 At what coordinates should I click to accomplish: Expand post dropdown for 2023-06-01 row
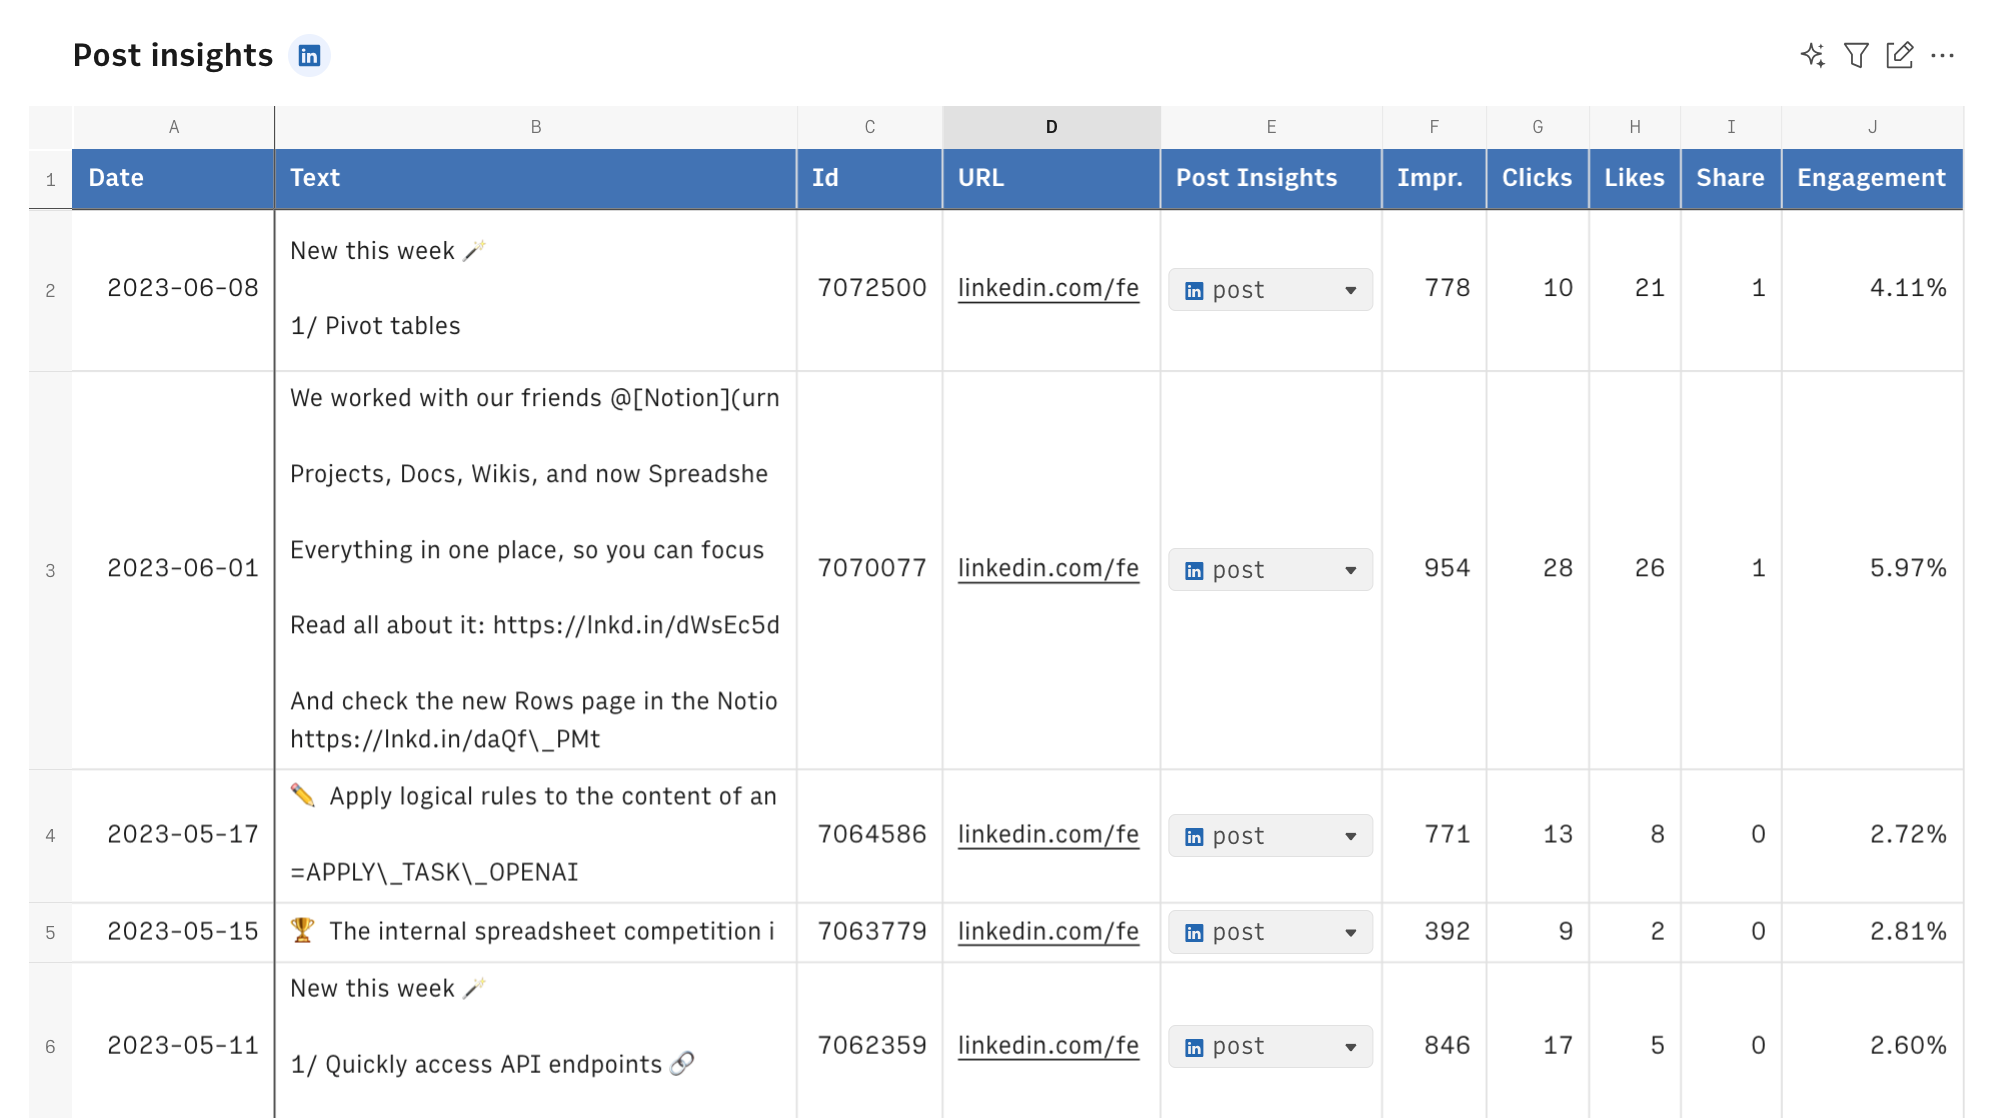click(x=1350, y=571)
